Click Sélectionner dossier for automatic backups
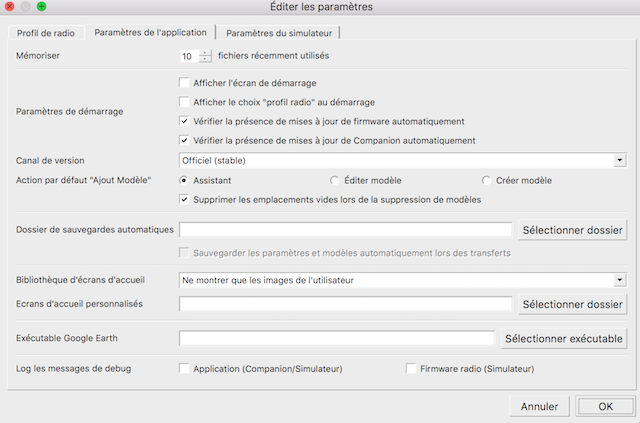Viewport: 640px width, 423px height. click(x=572, y=230)
